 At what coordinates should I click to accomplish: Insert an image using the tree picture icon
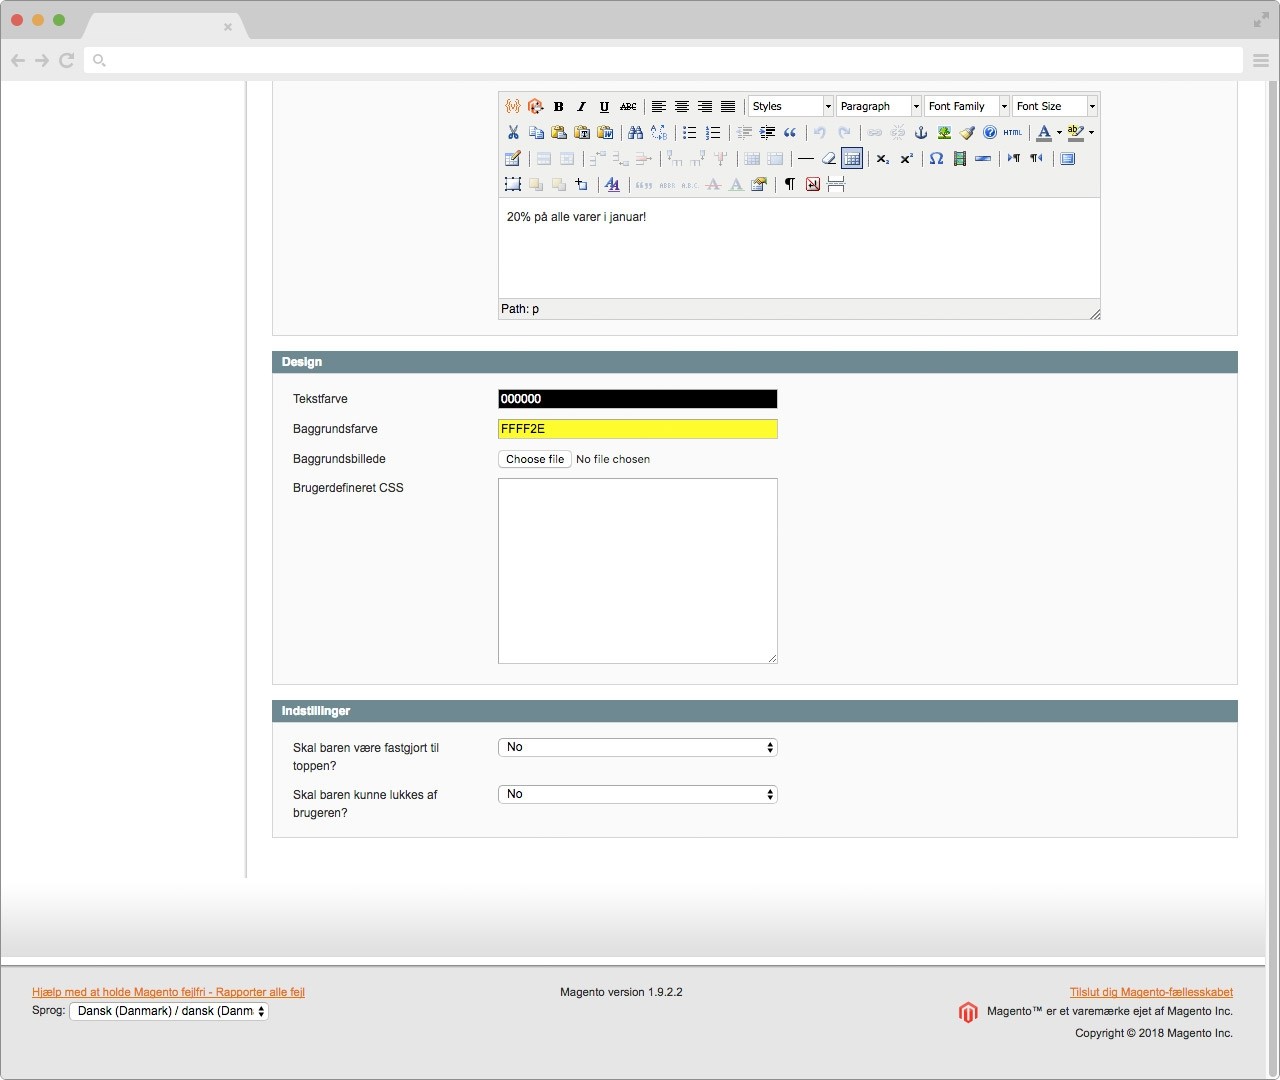[944, 132]
